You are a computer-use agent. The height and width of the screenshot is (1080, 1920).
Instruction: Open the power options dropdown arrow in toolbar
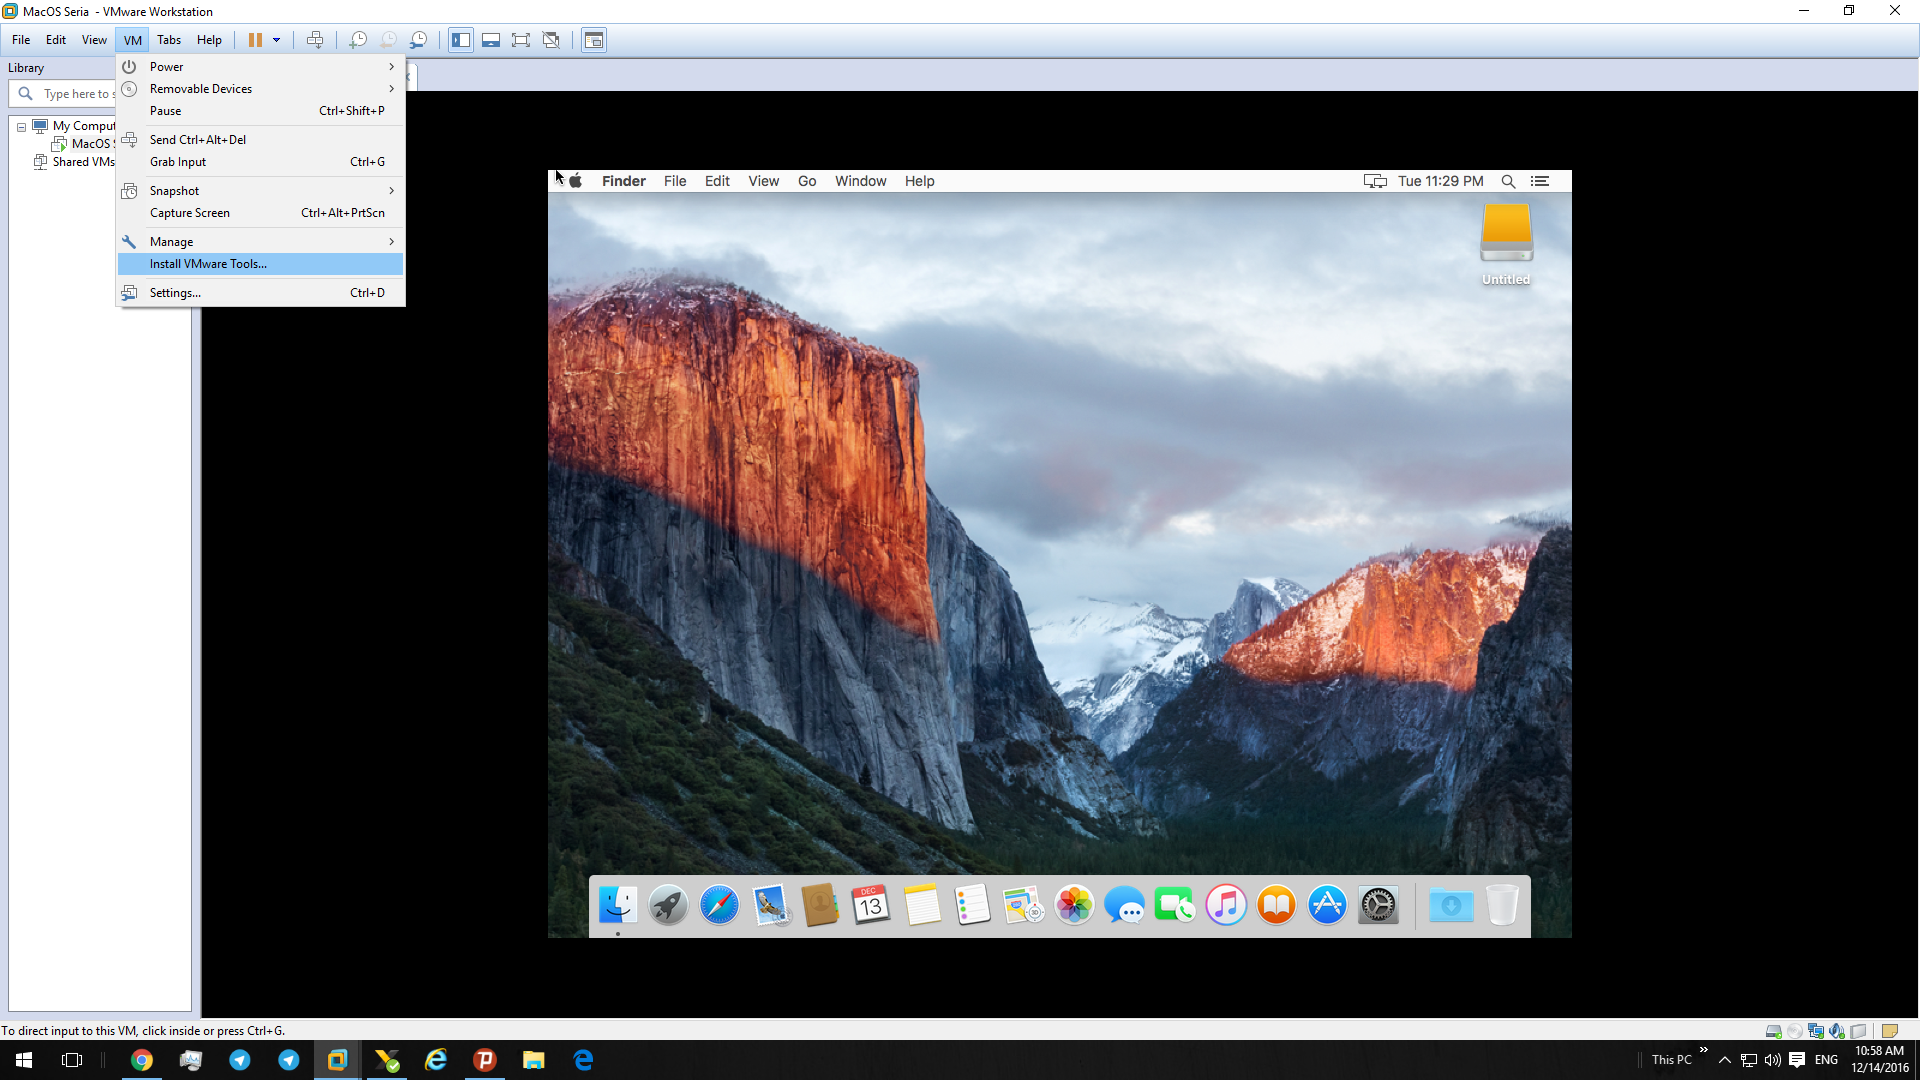coord(277,40)
